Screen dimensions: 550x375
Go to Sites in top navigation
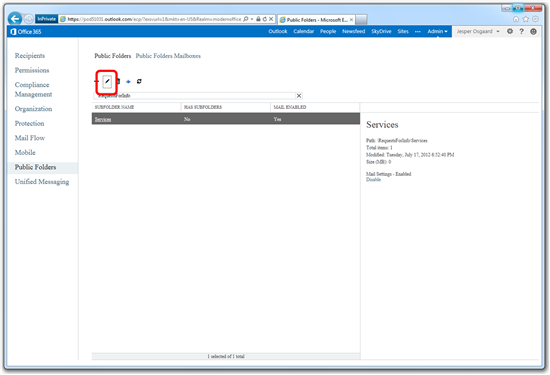(x=403, y=31)
